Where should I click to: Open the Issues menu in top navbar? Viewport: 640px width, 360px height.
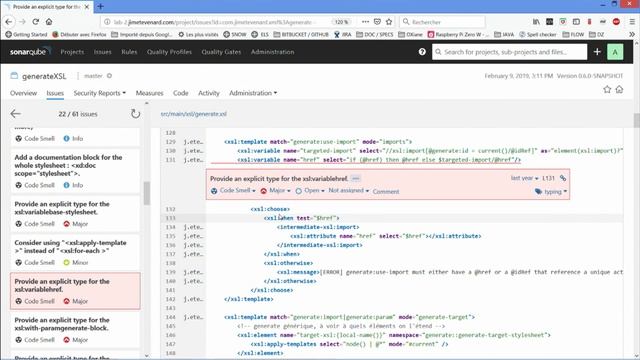102,52
